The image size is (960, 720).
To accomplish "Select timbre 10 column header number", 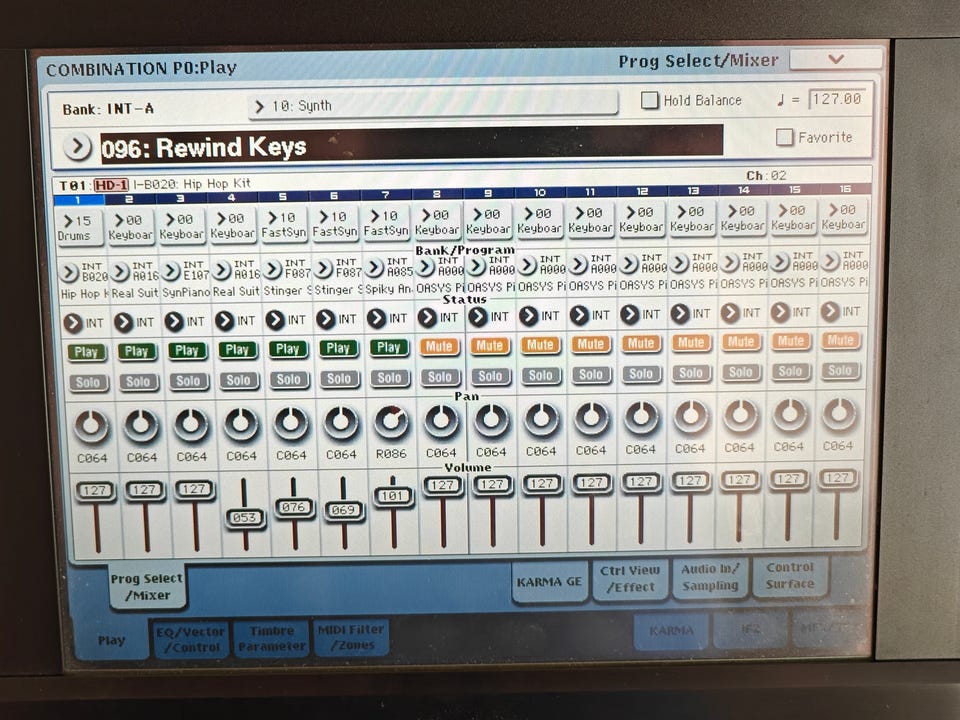I will point(540,192).
